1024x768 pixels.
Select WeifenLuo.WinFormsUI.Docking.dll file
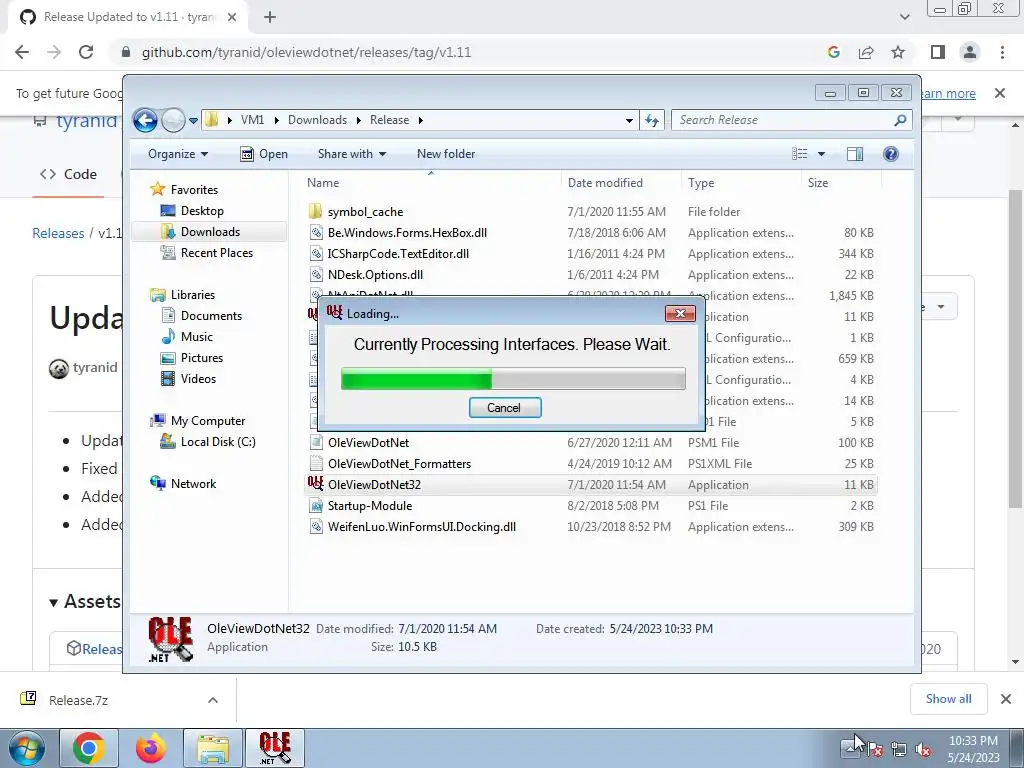click(x=422, y=527)
